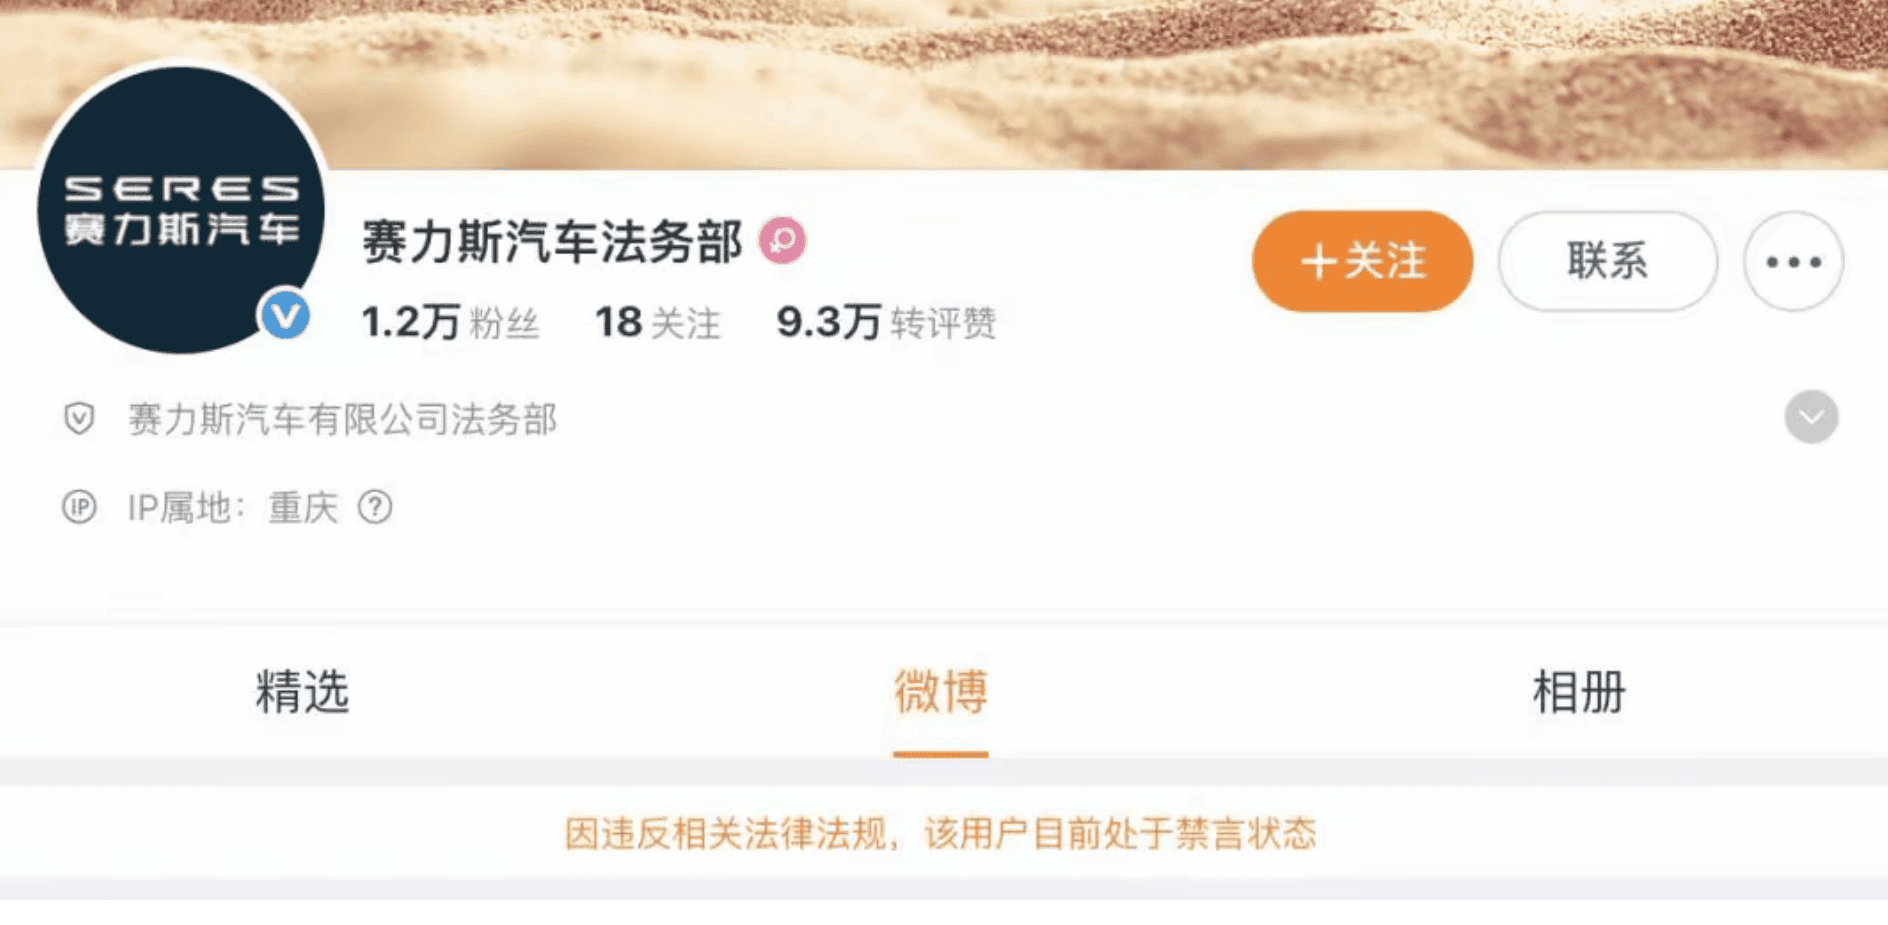Open the 18 关注 following list

(657, 322)
